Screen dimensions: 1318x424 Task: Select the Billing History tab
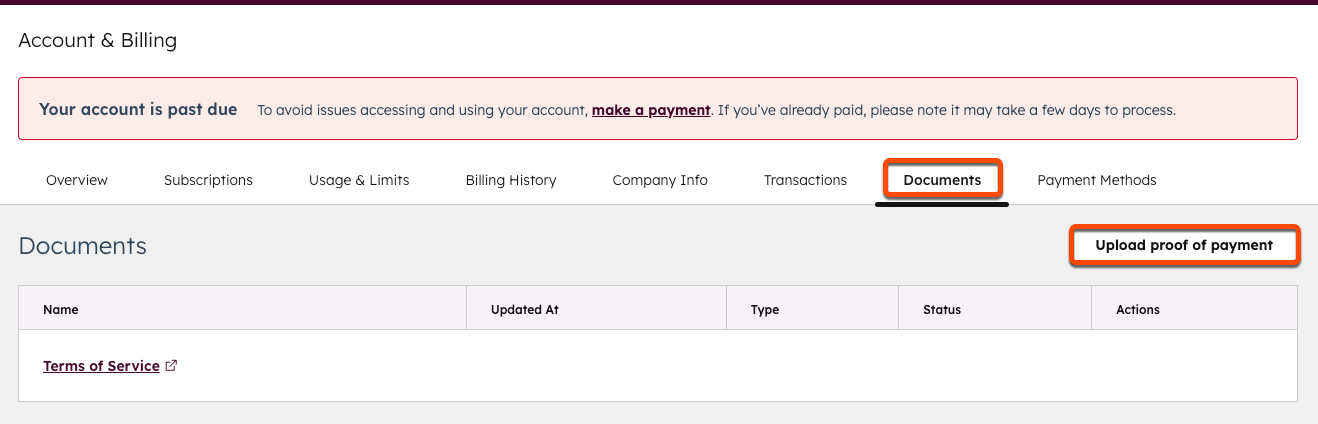511,180
